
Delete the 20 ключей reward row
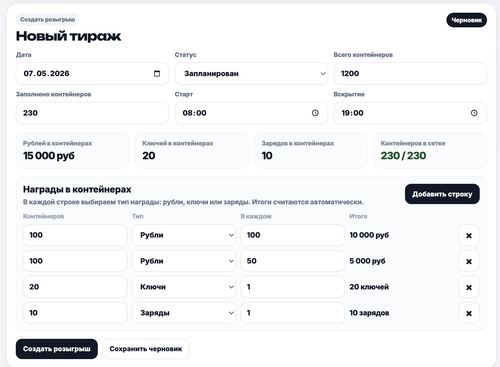pyautogui.click(x=469, y=287)
